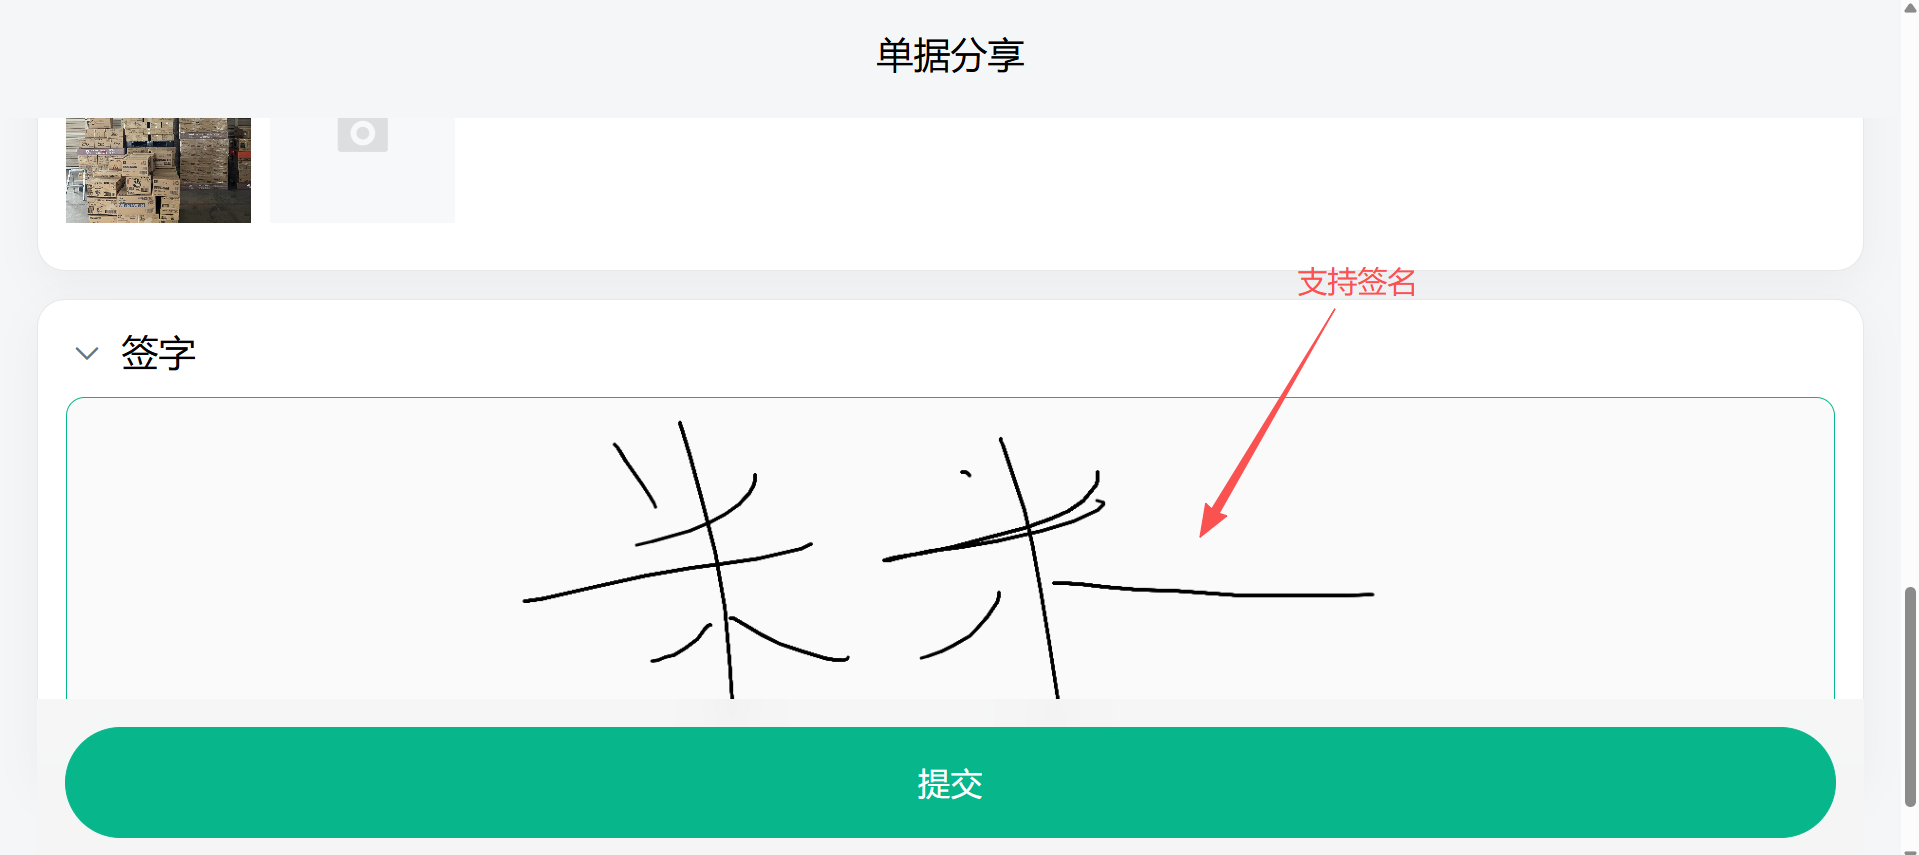Open the cardboard boxes photo thumbnail
This screenshot has height=855, width=1919.
tap(158, 170)
